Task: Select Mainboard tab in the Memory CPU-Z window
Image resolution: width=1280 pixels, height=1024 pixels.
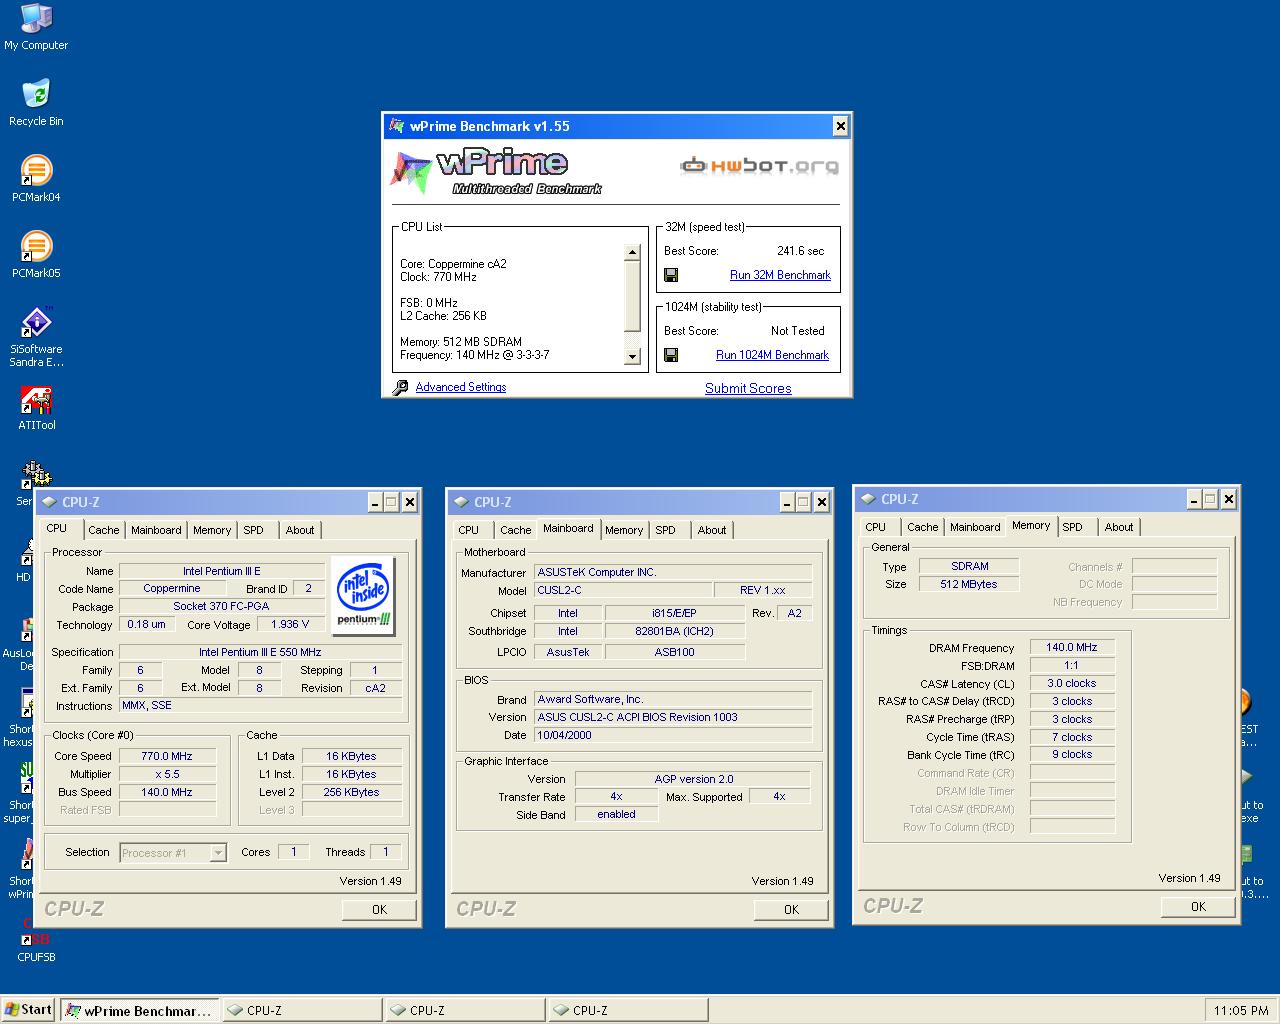Action: coord(975,527)
